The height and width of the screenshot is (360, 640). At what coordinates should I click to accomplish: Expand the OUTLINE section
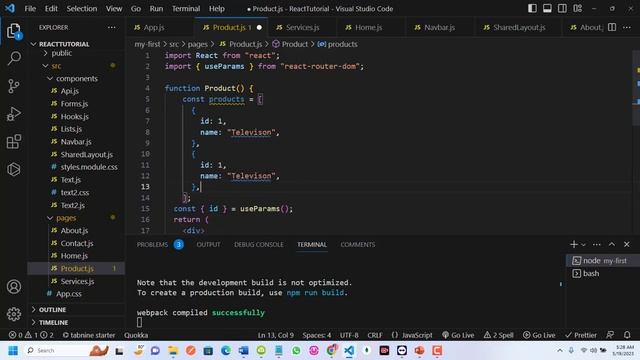coord(52,309)
